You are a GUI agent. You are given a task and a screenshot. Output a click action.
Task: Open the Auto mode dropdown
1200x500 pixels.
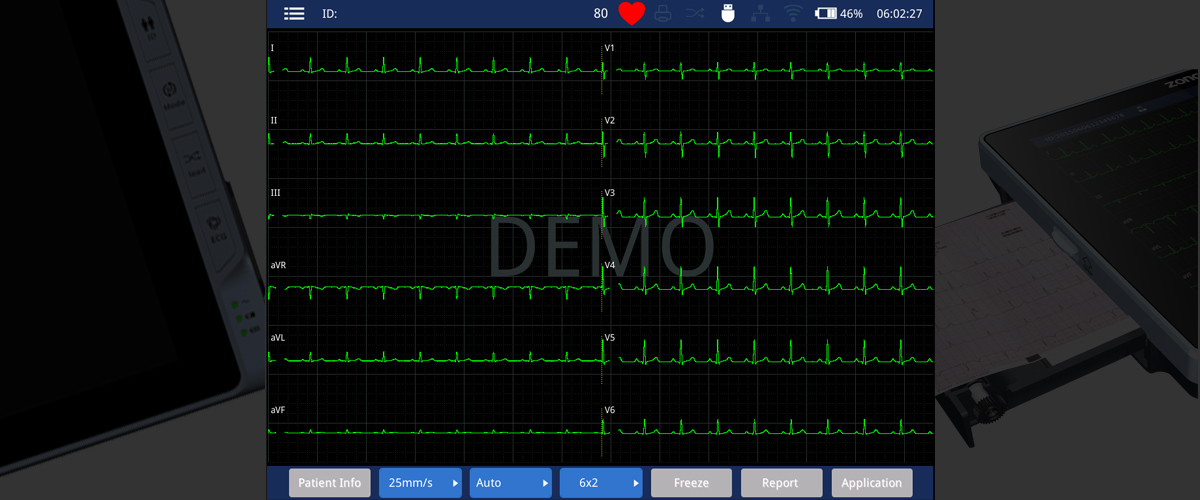click(x=510, y=483)
